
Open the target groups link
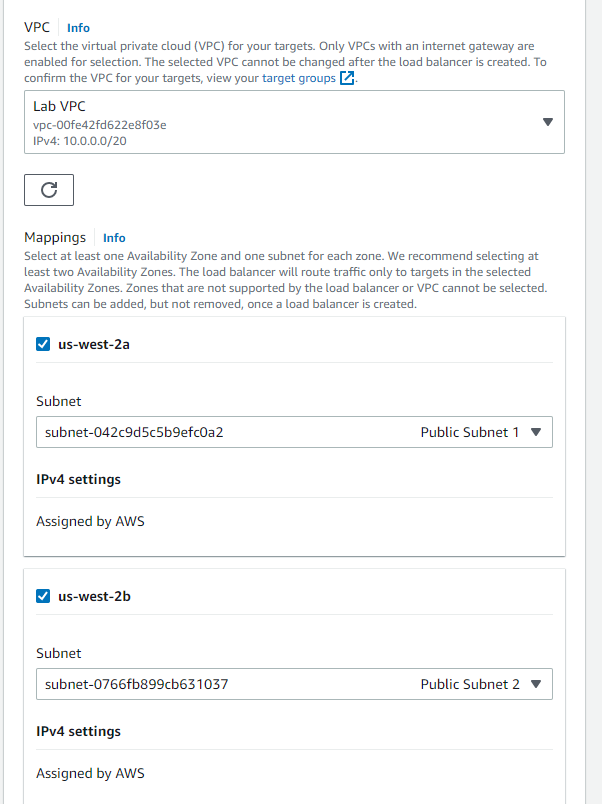[x=299, y=78]
